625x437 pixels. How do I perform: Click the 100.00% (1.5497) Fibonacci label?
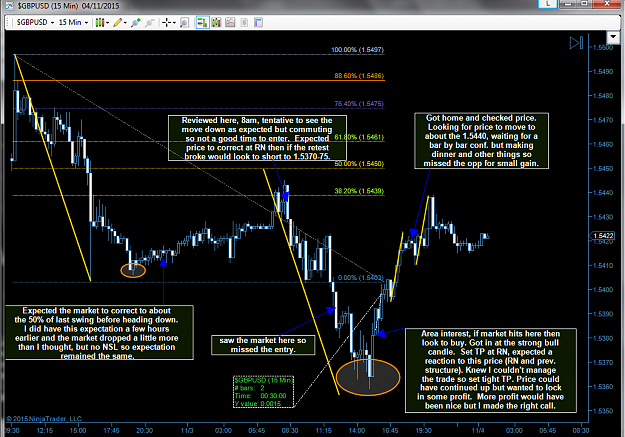tap(357, 50)
